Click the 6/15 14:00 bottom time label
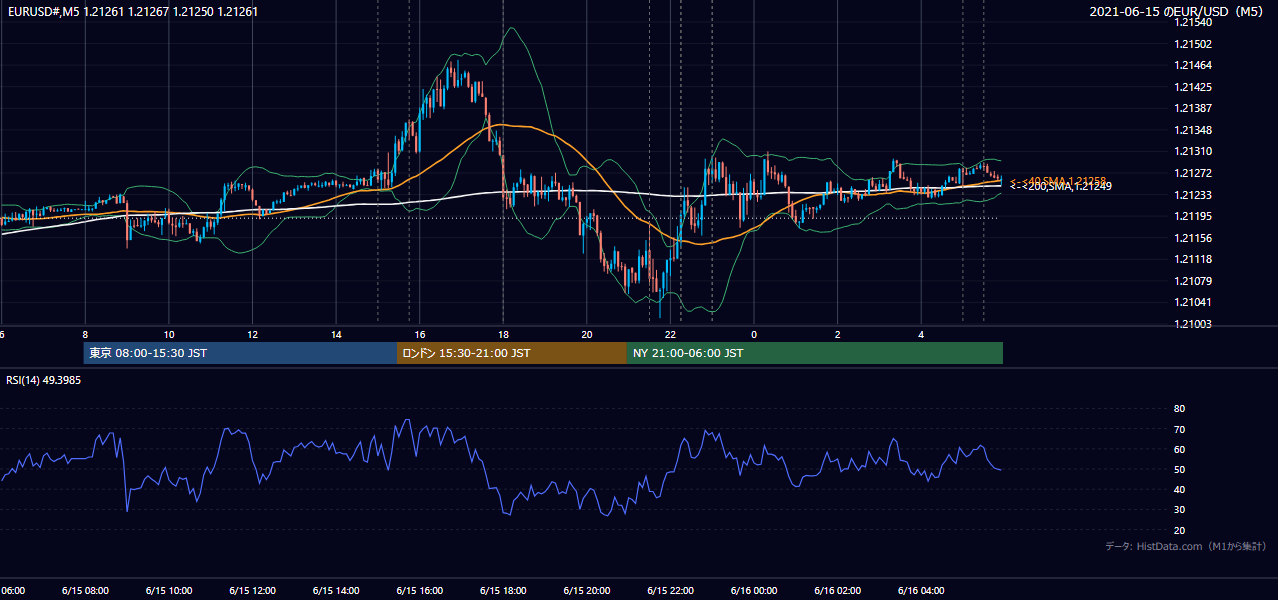The image size is (1278, 600). coord(336,590)
